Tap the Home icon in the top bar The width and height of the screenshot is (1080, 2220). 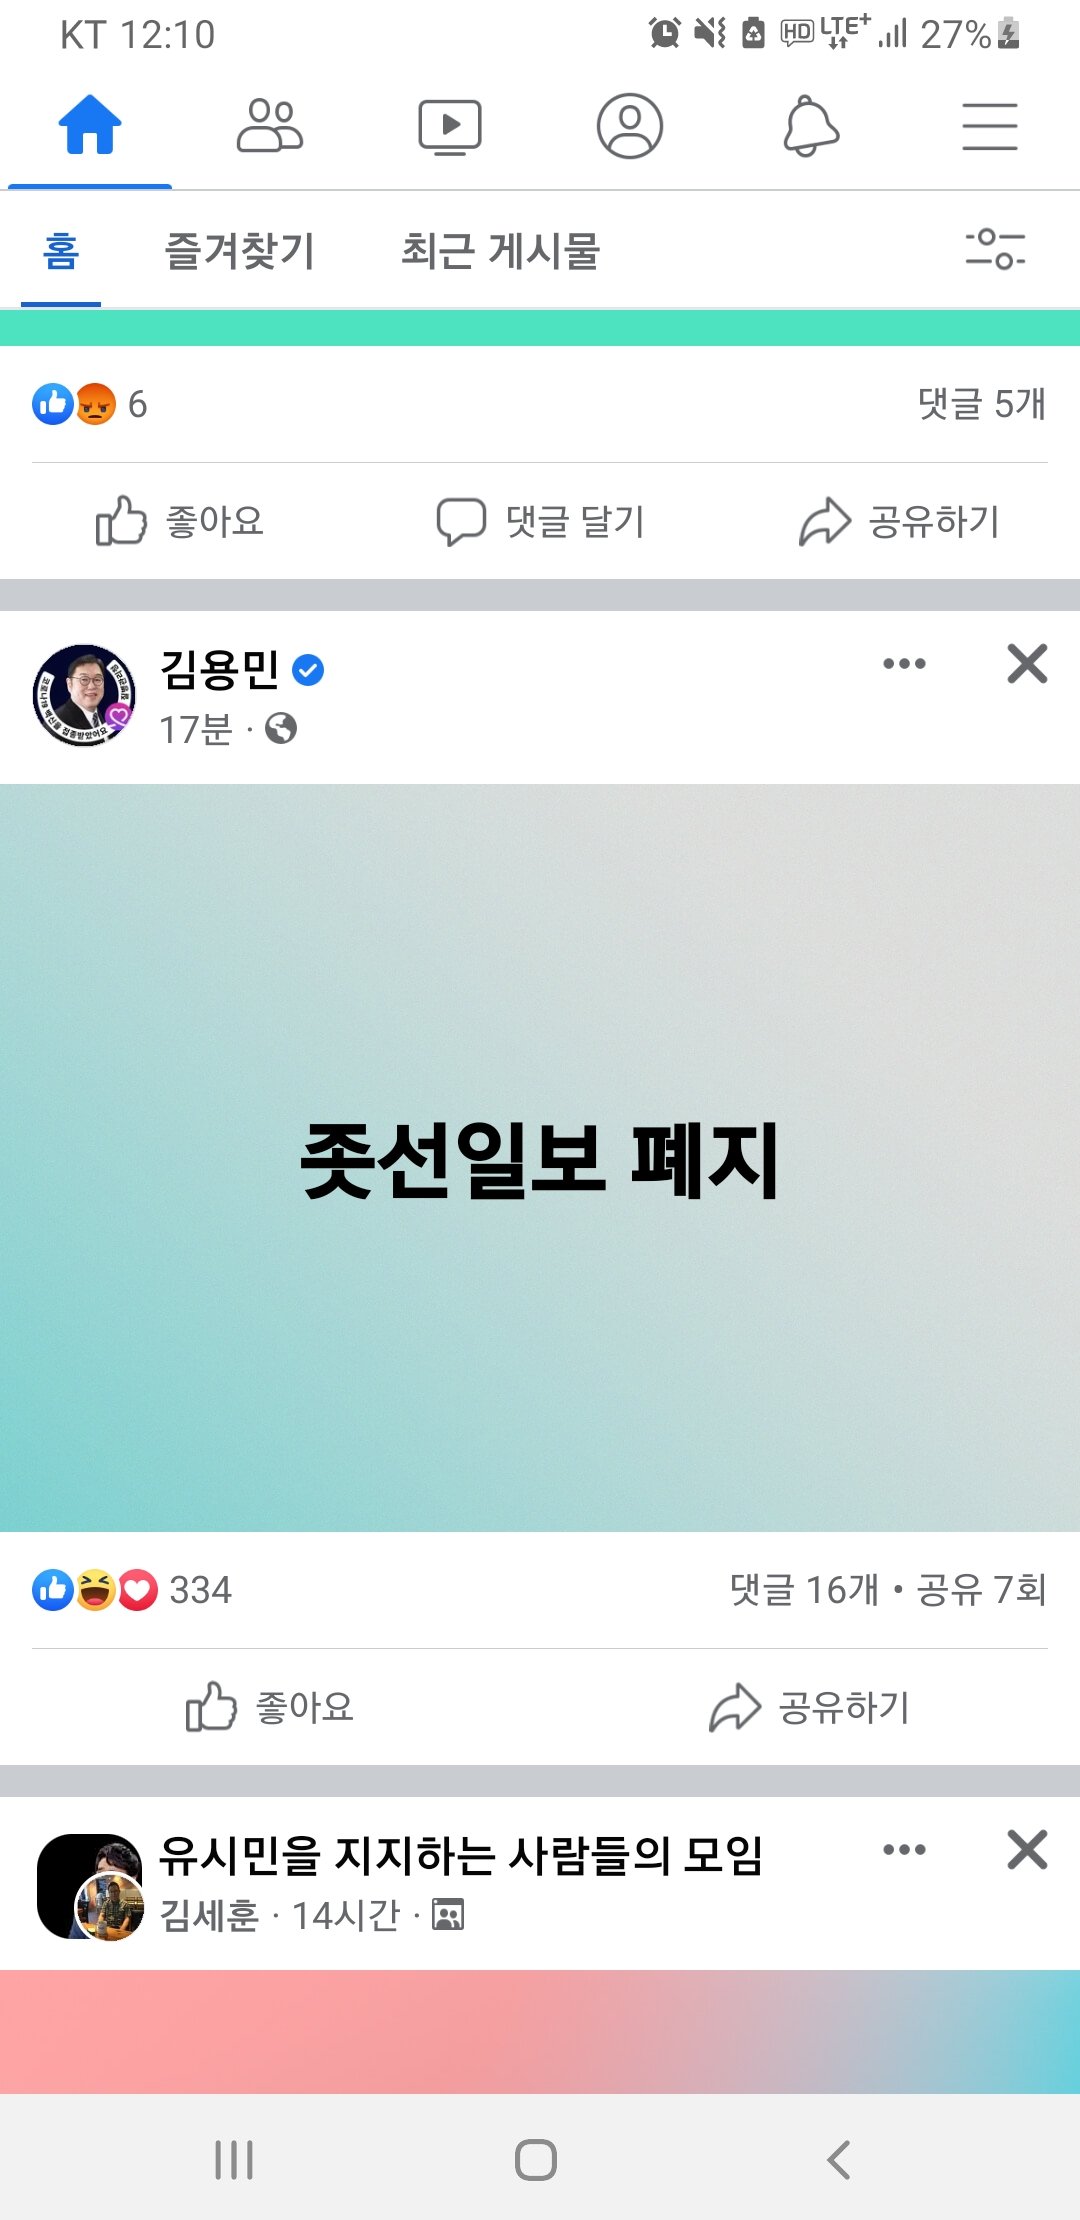90,125
